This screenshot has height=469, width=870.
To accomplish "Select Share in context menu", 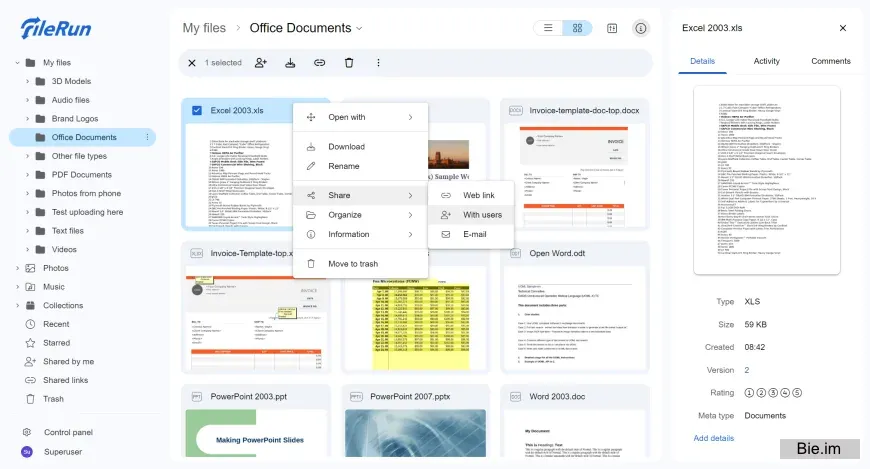I will pos(360,195).
